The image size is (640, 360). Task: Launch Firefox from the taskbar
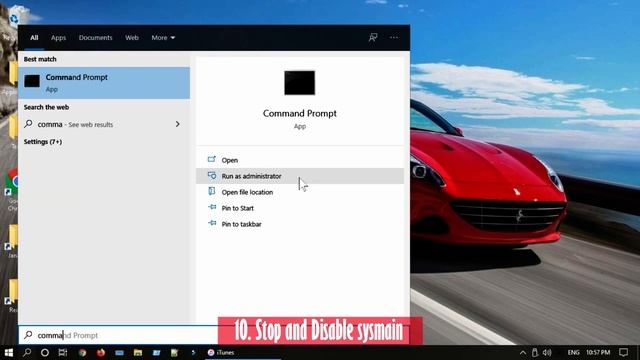pyautogui.click(x=101, y=352)
